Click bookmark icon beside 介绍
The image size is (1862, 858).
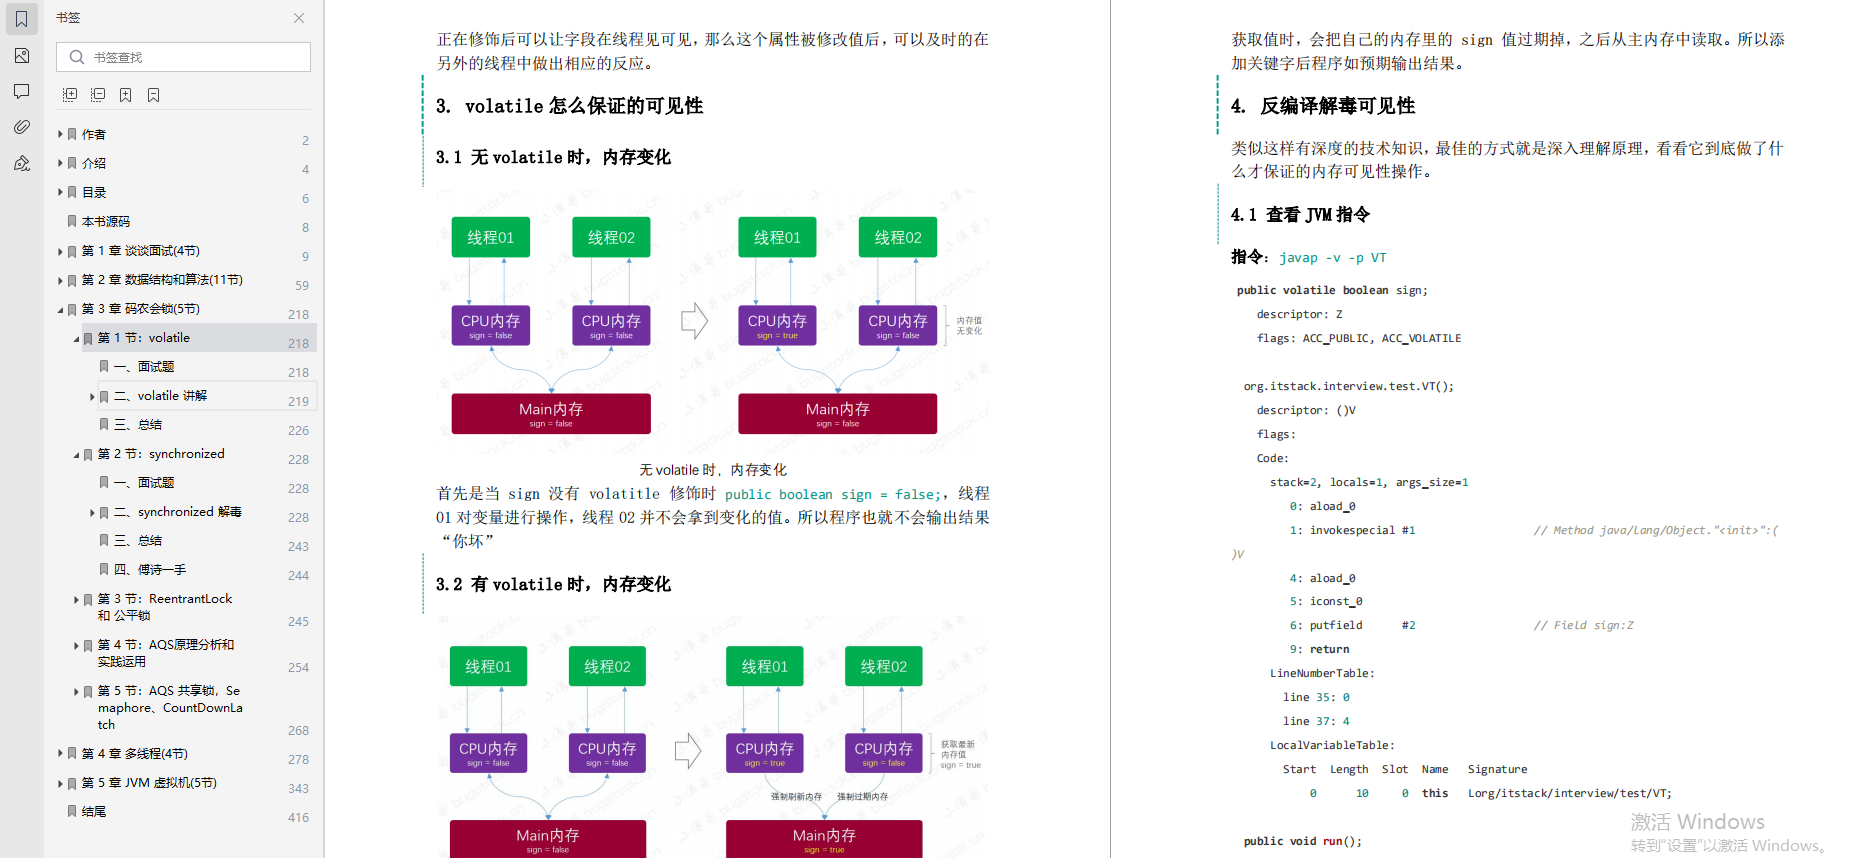[72, 163]
